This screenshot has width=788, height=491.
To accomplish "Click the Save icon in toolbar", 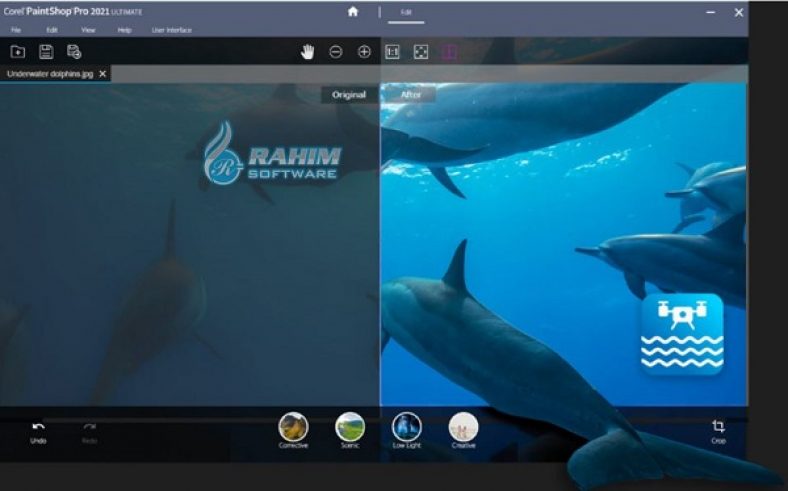I will [x=46, y=52].
